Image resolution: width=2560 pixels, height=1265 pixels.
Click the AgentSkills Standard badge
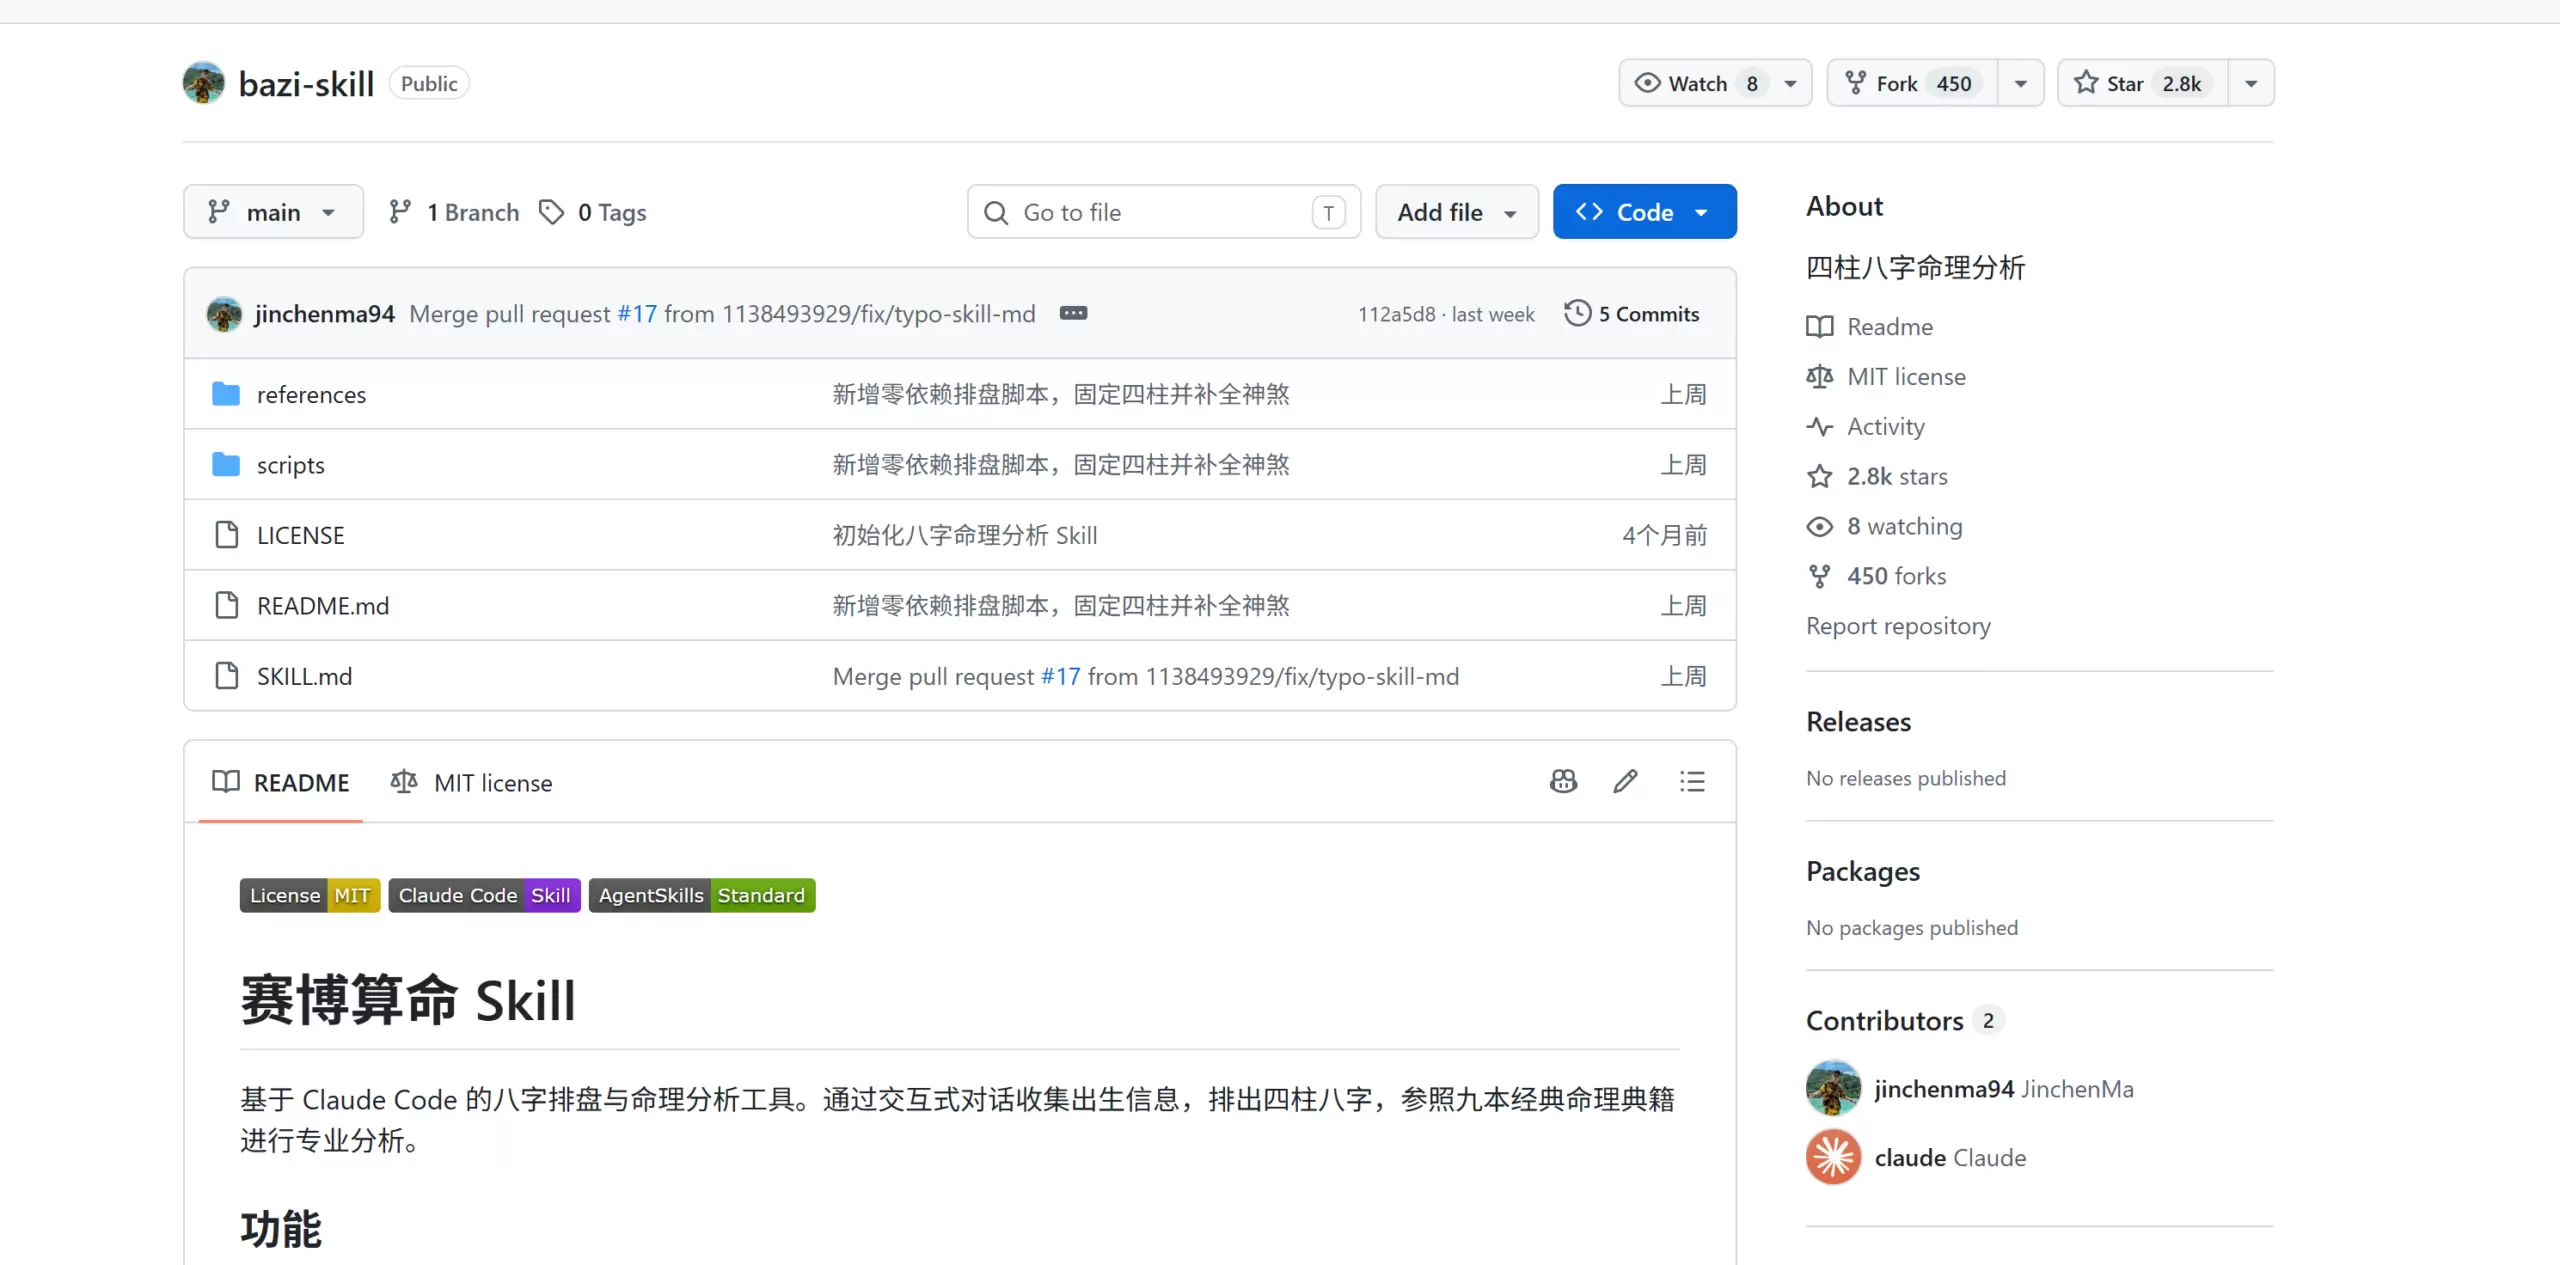tap(702, 895)
